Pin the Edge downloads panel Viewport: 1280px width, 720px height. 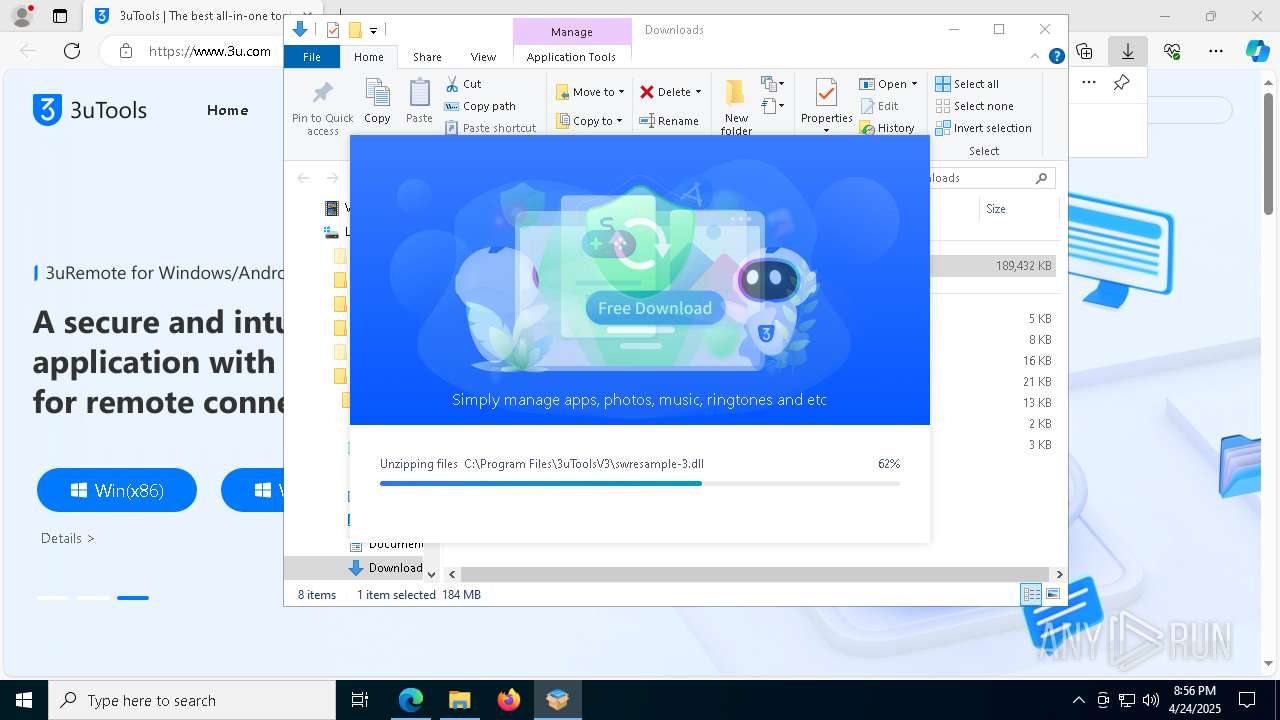[1121, 83]
